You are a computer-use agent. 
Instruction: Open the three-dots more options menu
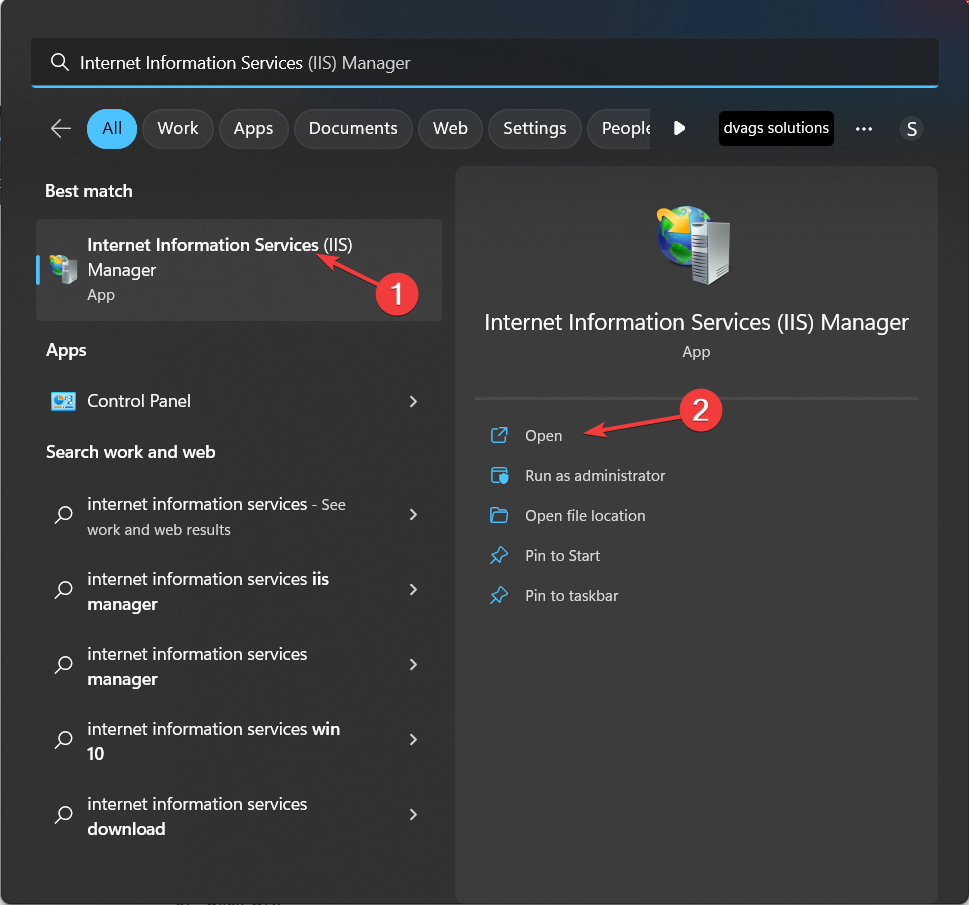863,129
